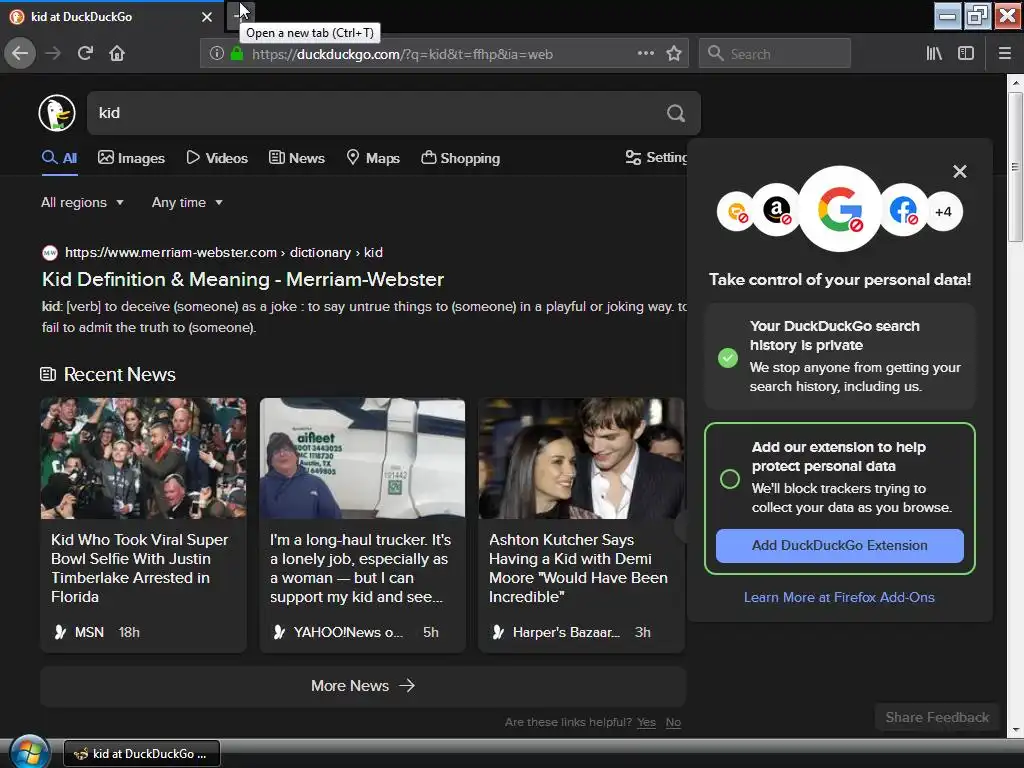Open the Firefox home page

[117, 54]
